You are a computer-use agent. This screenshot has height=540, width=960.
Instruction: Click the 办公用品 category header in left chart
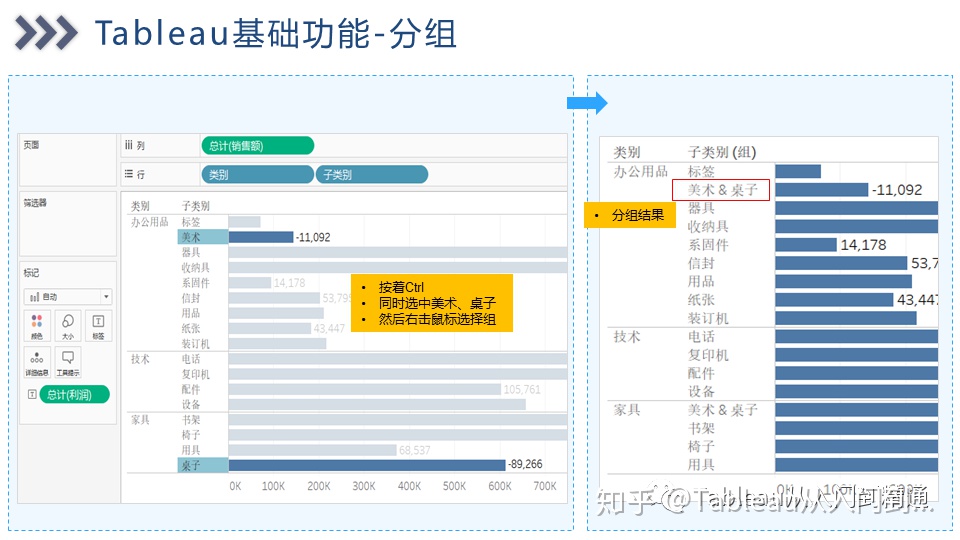point(149,222)
